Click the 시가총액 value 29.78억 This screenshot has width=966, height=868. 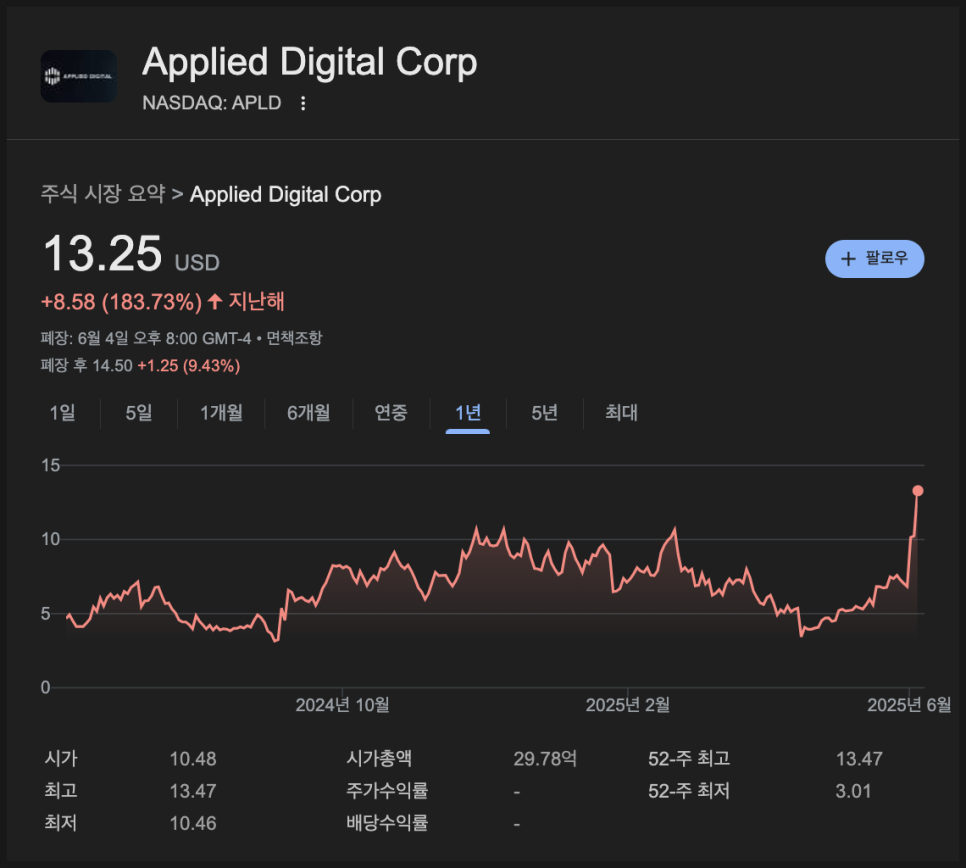pos(545,759)
